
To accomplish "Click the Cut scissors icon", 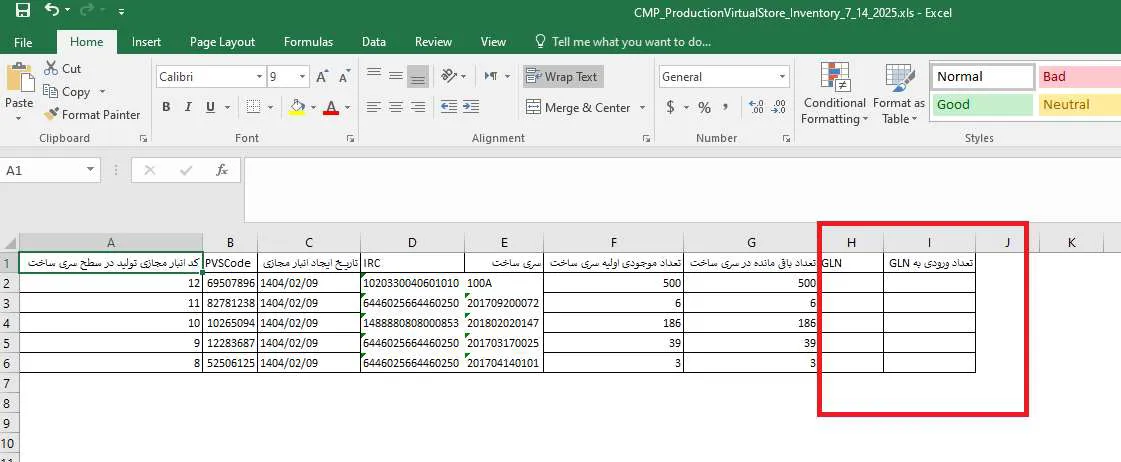I will [x=51, y=69].
